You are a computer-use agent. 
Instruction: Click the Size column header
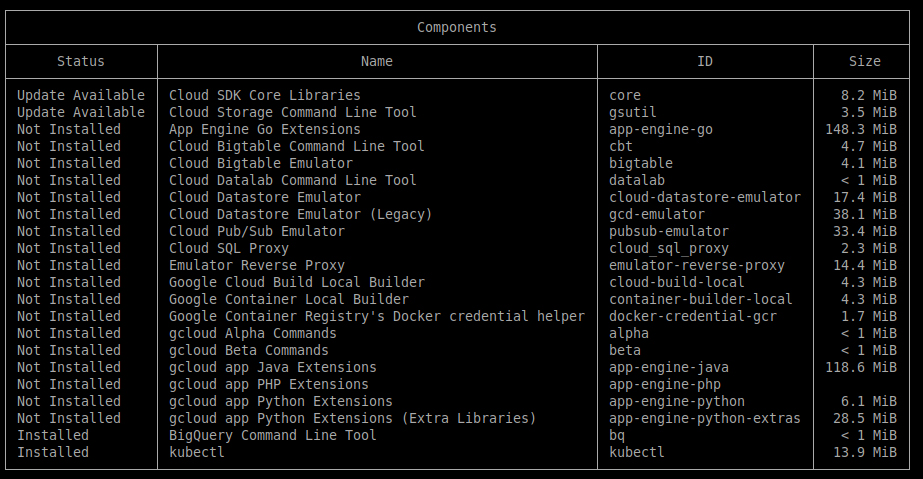coord(864,61)
